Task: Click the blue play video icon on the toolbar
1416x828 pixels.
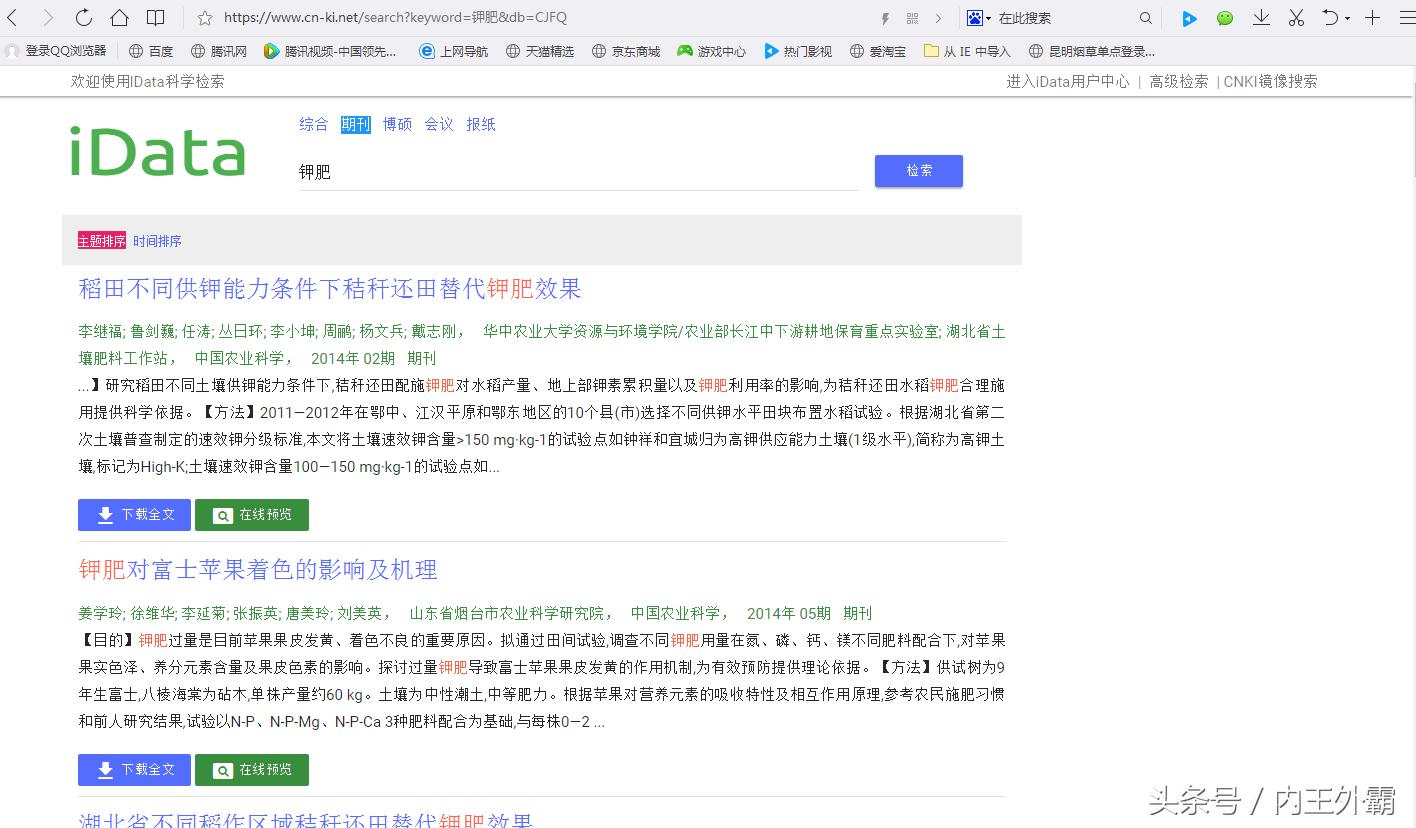Action: [1190, 17]
